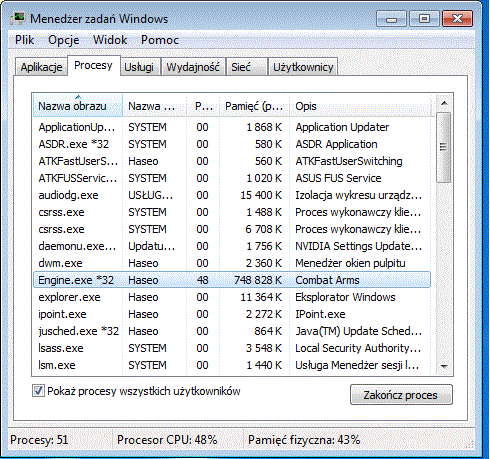The image size is (490, 459).
Task: Click the 'IPoint.exe' description cell
Action: click(320, 314)
